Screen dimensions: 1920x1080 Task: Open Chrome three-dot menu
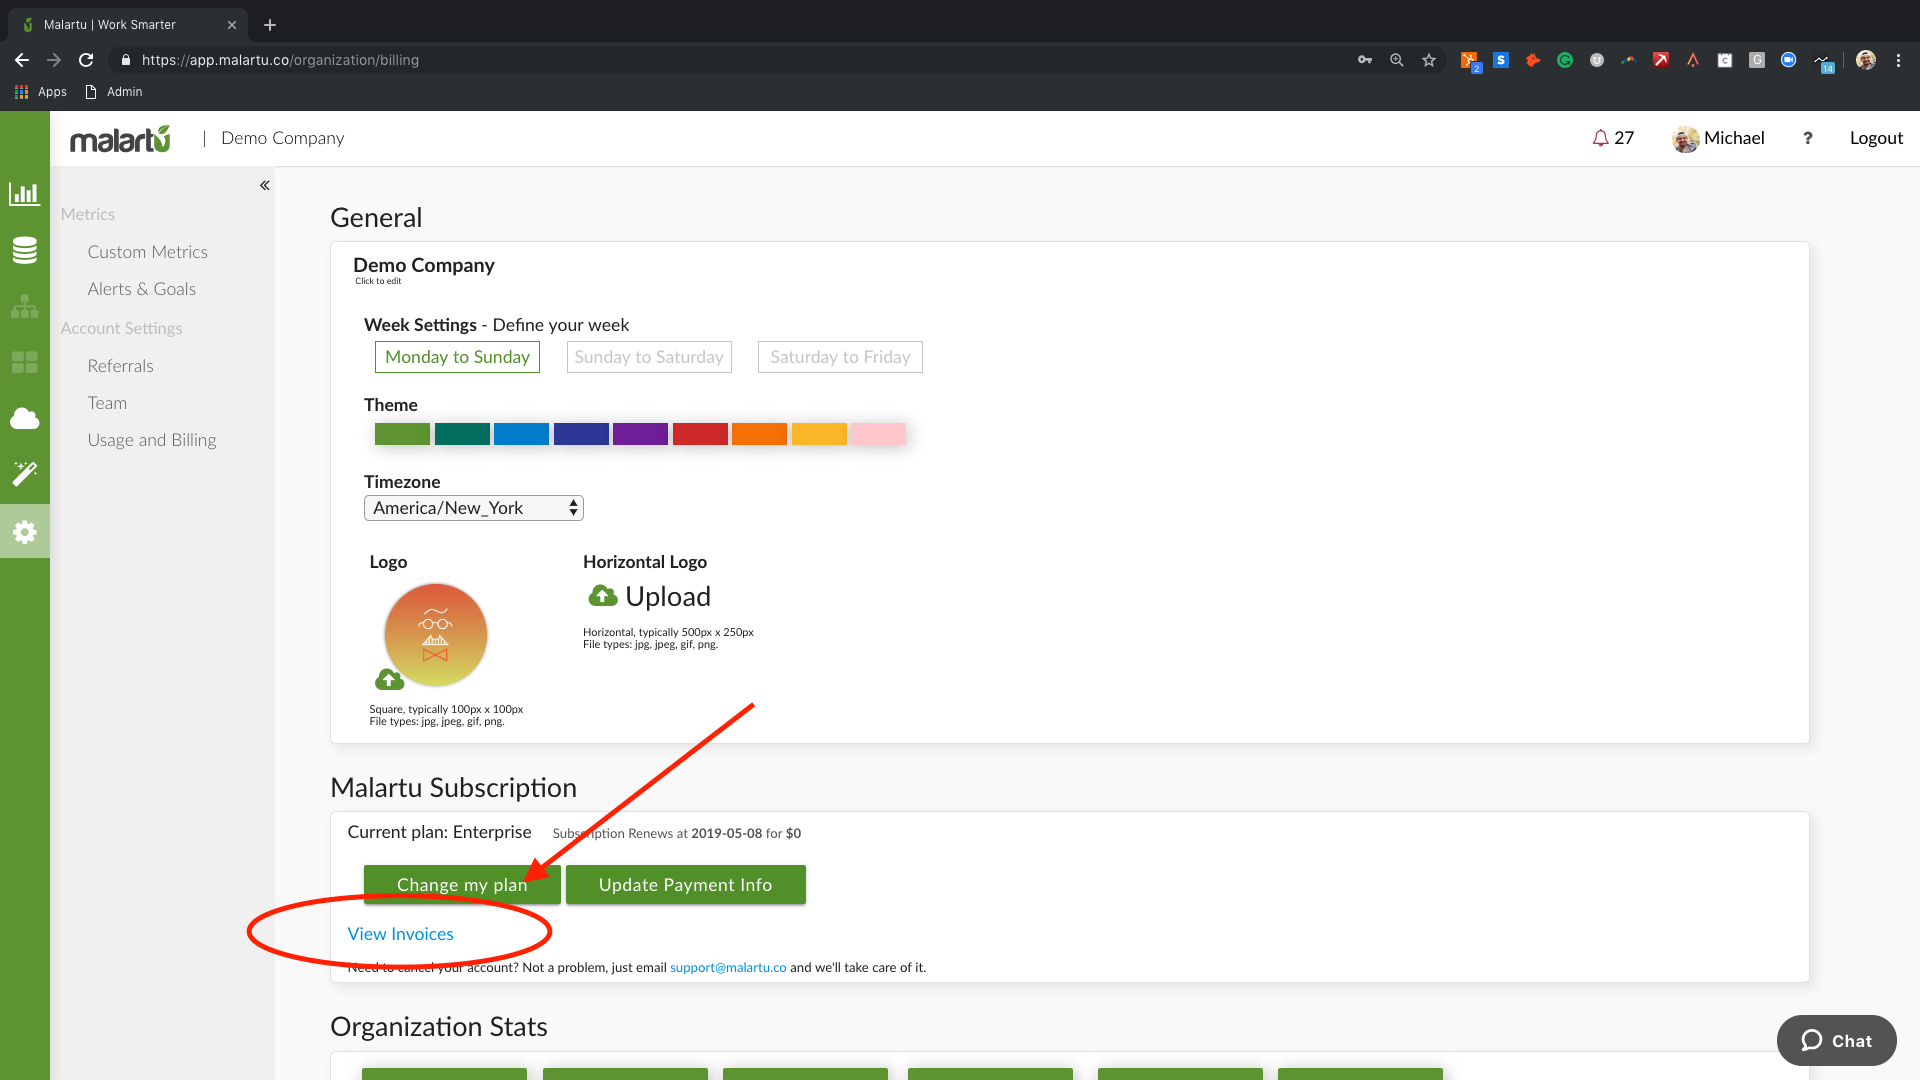tap(1898, 60)
